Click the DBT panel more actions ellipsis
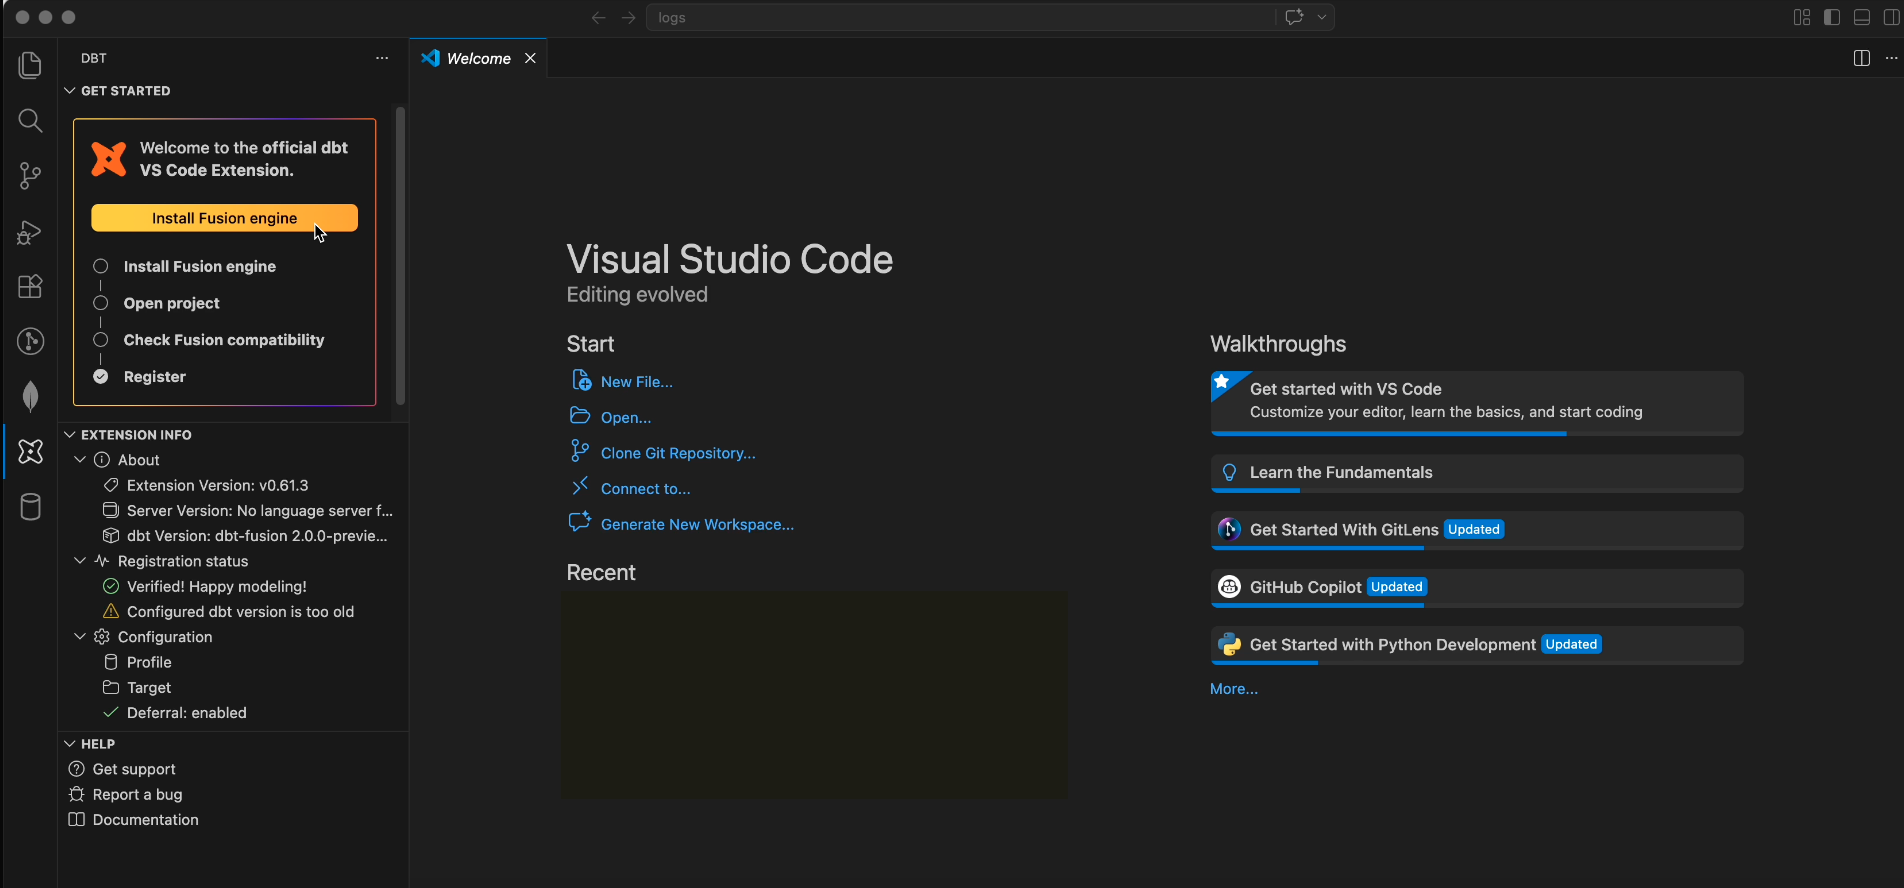This screenshot has width=1904, height=888. [x=382, y=58]
